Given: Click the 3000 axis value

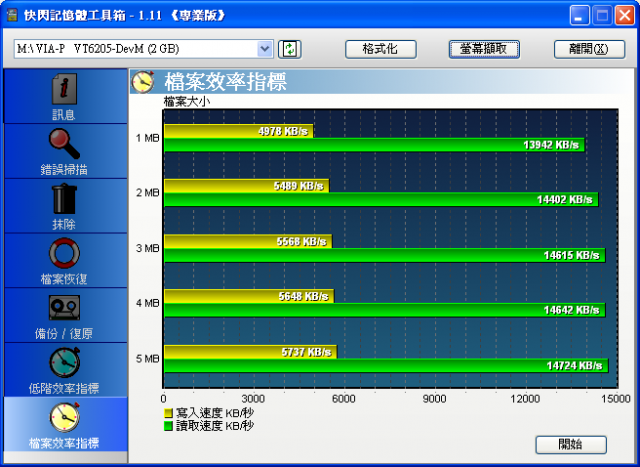Looking at the screenshot, I should click(x=253, y=399).
